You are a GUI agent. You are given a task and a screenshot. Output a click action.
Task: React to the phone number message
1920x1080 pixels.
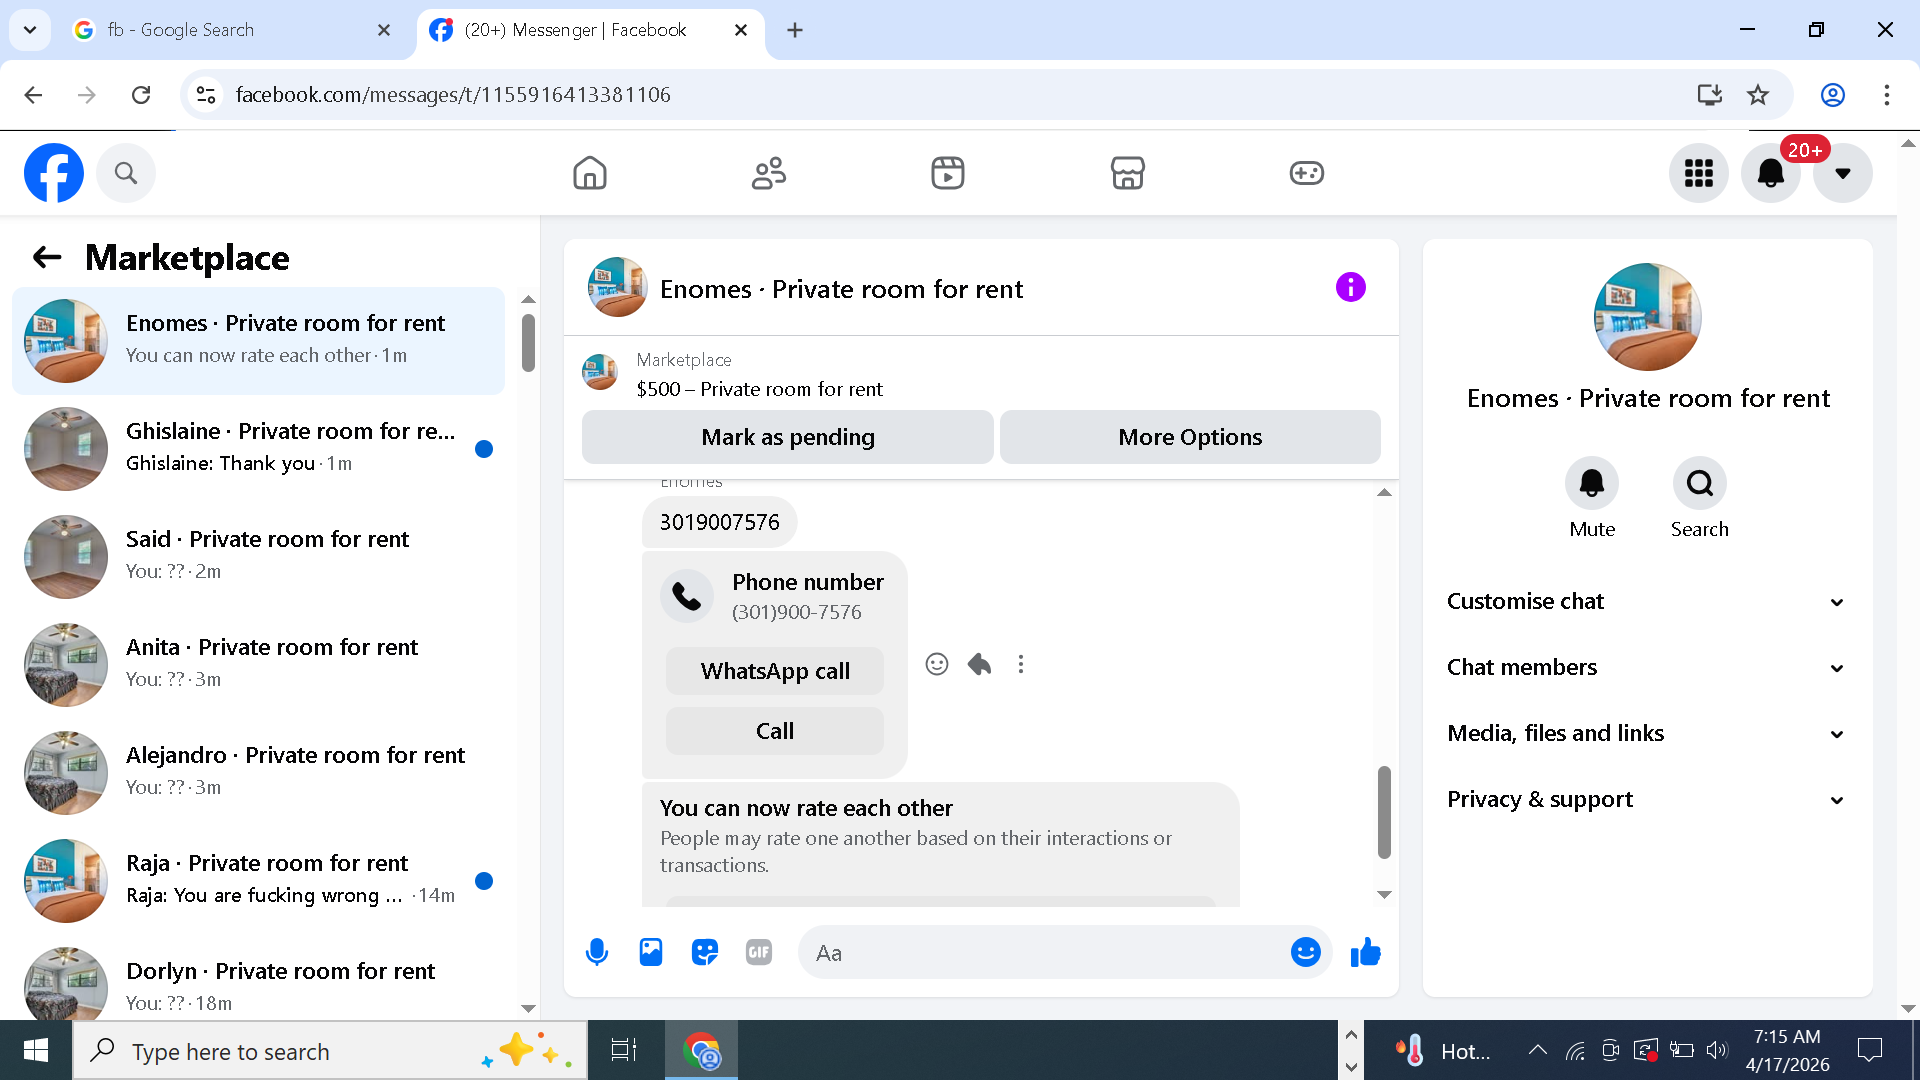[x=936, y=664]
